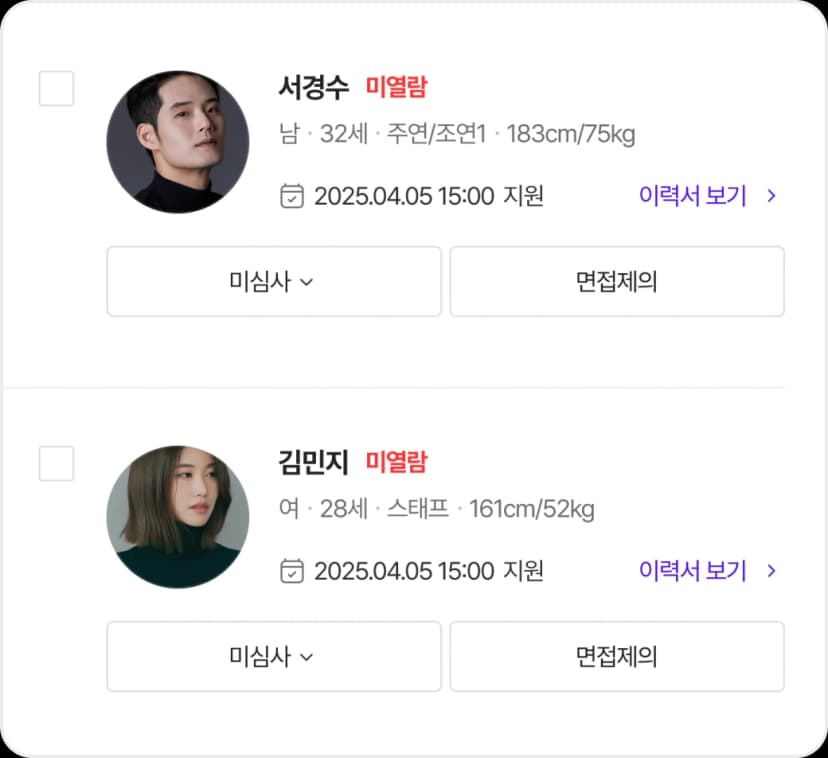Screen dimensions: 828x758
Task: Open 서경수's profile photo
Action: point(178,141)
